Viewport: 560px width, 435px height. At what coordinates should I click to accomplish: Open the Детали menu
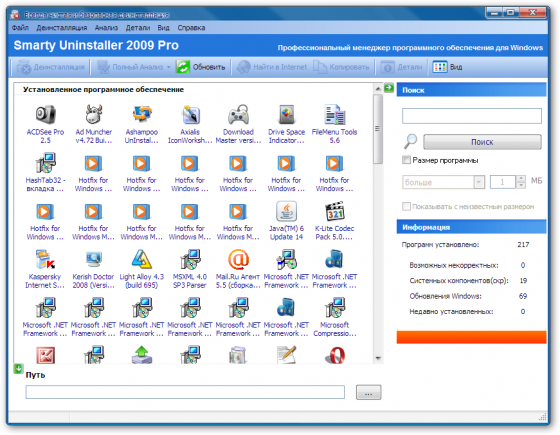point(138,28)
